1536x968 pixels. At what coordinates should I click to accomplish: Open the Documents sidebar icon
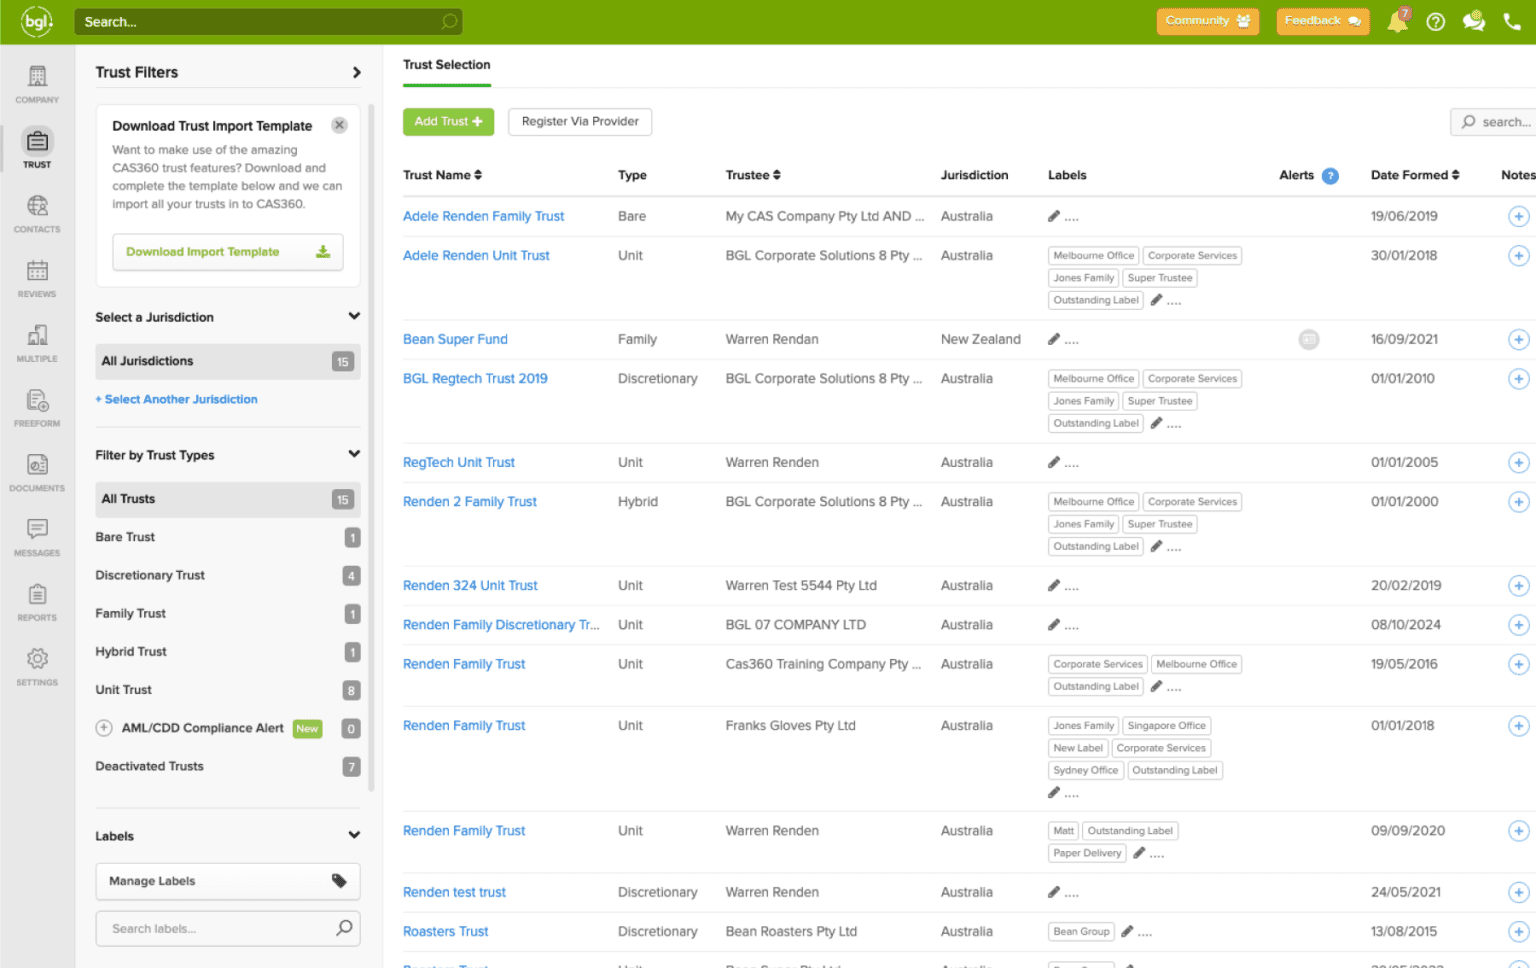pos(37,472)
